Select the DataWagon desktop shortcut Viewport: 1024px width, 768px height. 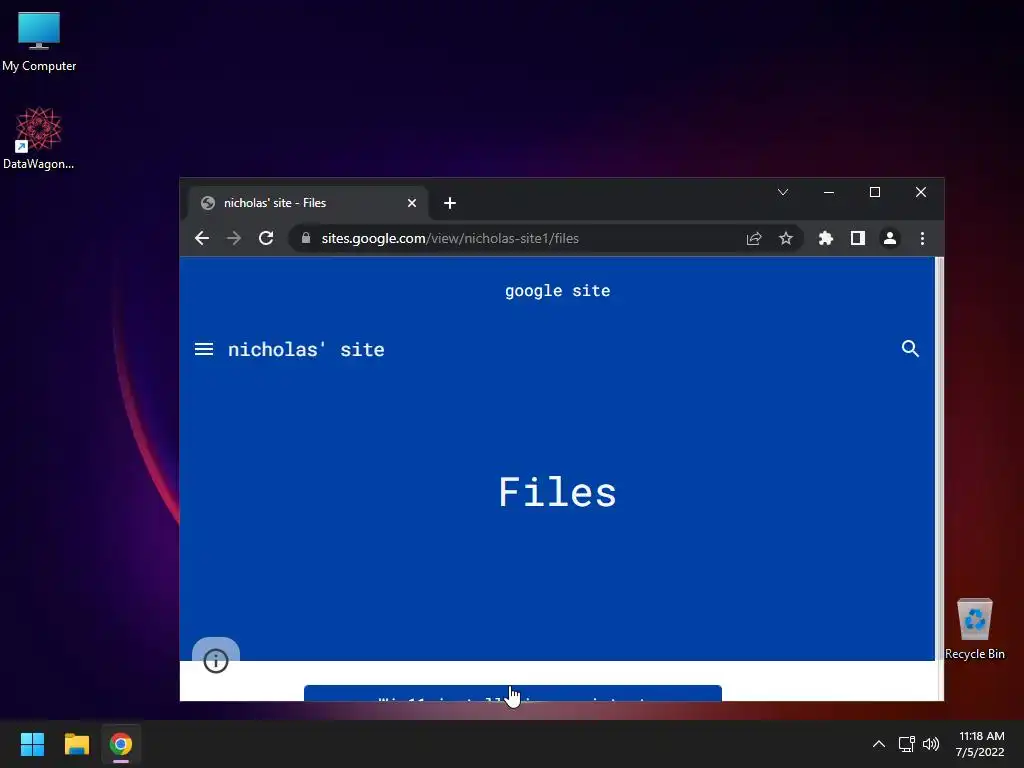coord(39,138)
